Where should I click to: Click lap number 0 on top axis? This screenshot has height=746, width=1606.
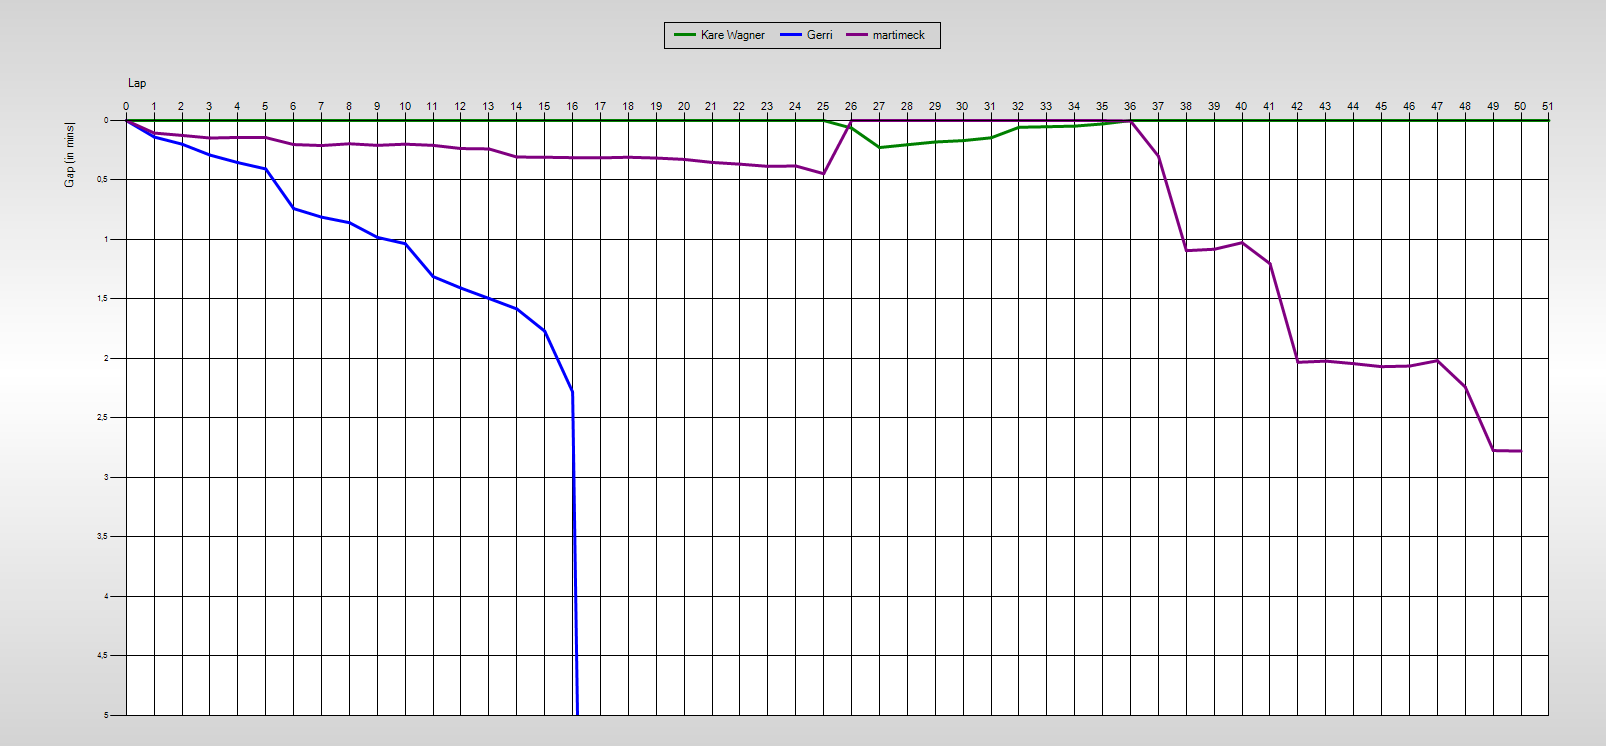pos(126,106)
